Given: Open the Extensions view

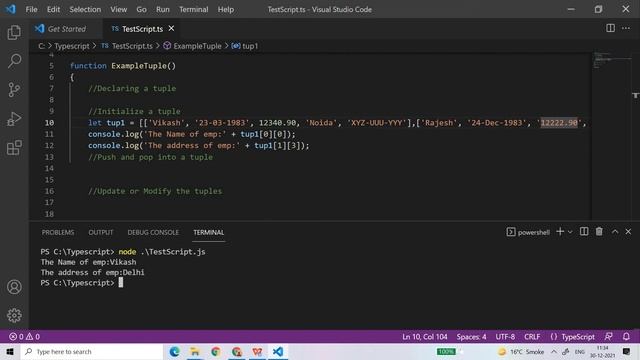Looking at the screenshot, I should click(x=14, y=147).
